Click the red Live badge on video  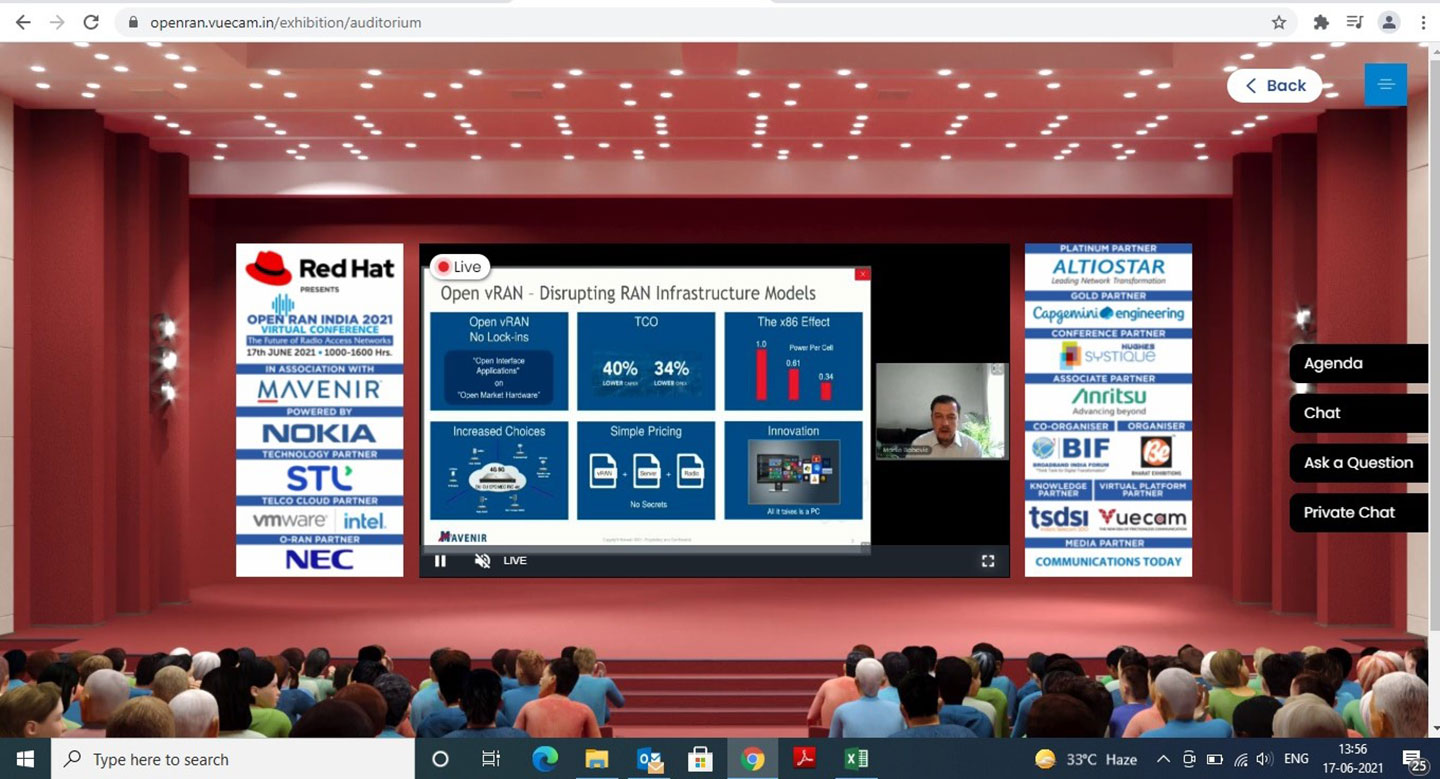(459, 267)
